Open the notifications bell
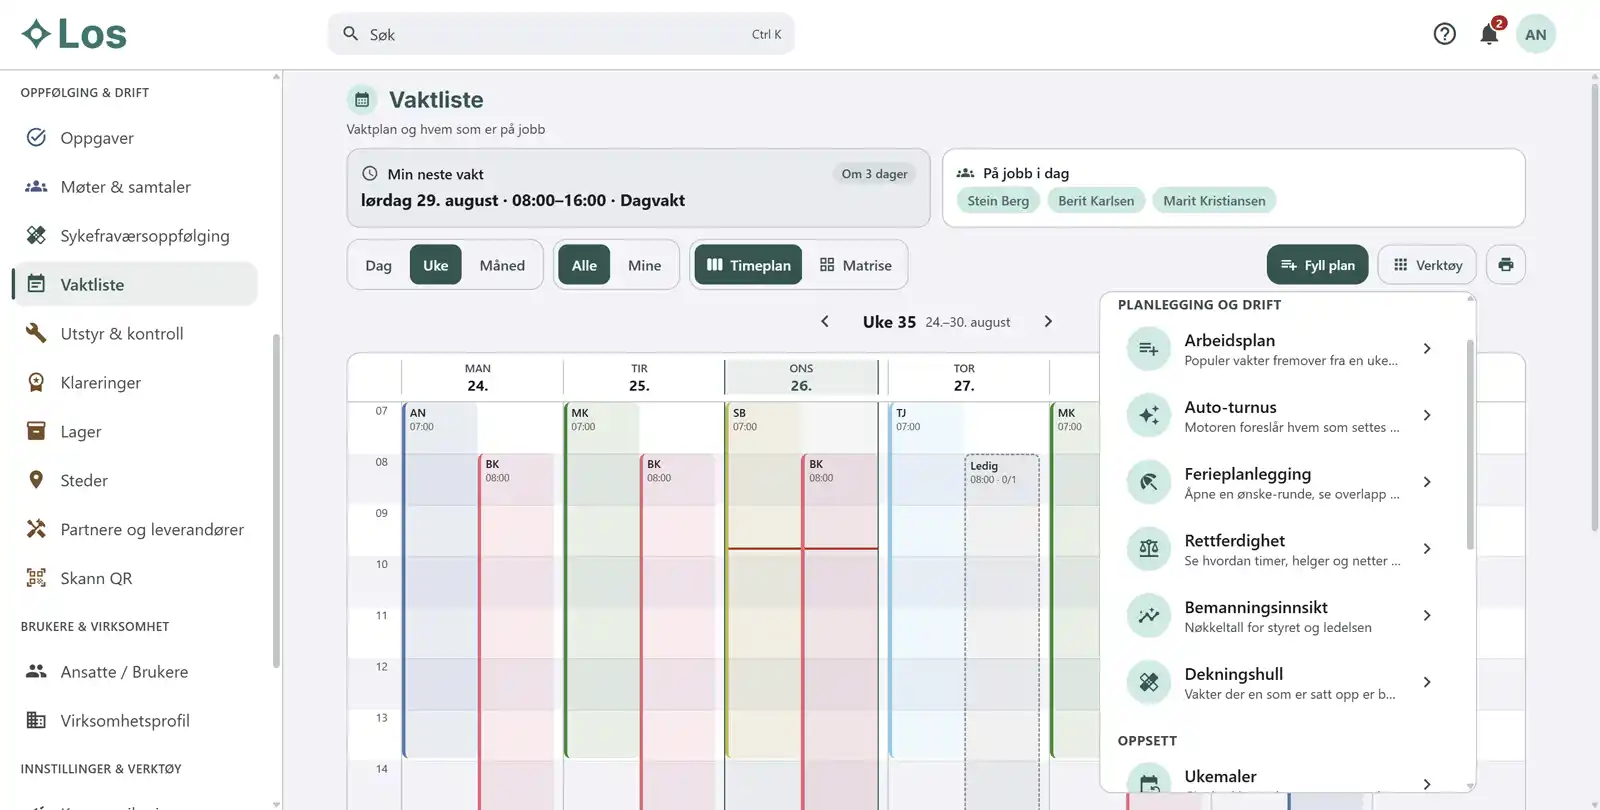 (x=1489, y=34)
